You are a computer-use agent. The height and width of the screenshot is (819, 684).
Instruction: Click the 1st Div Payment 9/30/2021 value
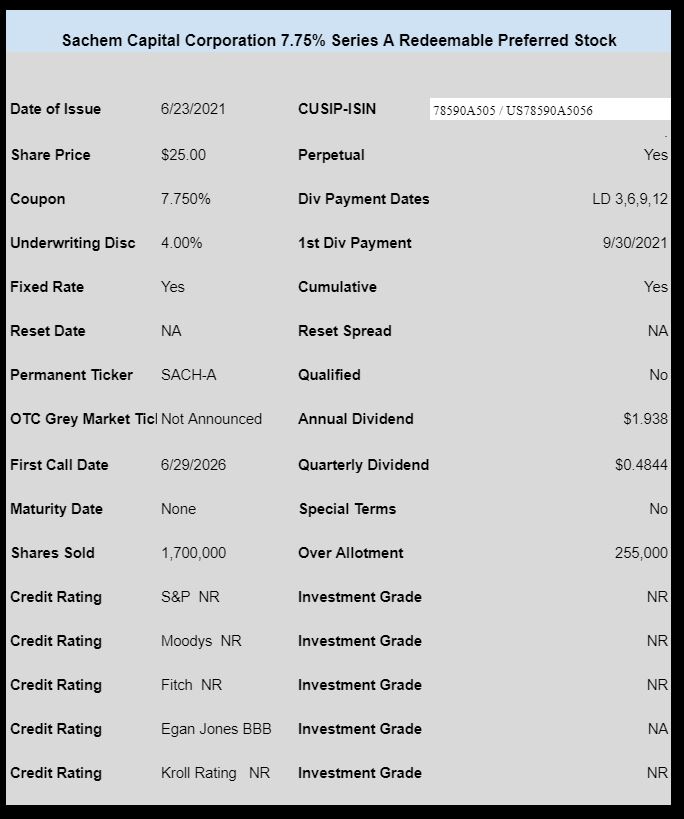click(x=635, y=242)
